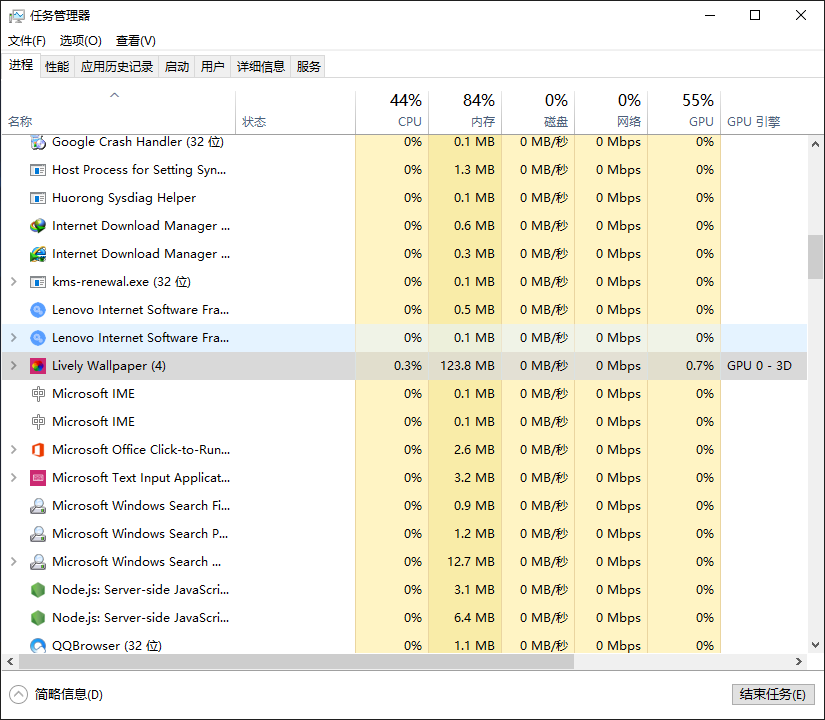The image size is (825, 720).
Task: Click the Task Manager title bar icon
Action: (x=16, y=16)
